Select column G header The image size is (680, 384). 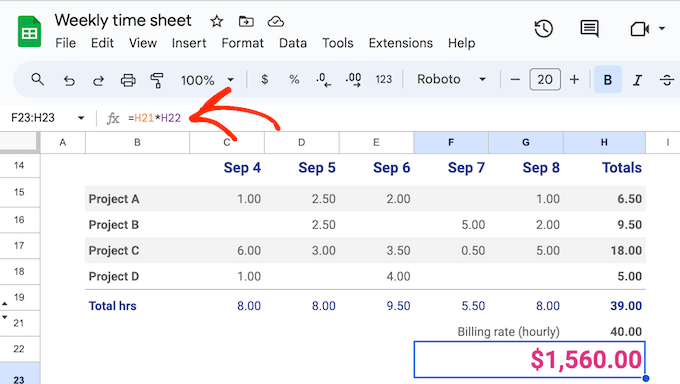point(526,142)
